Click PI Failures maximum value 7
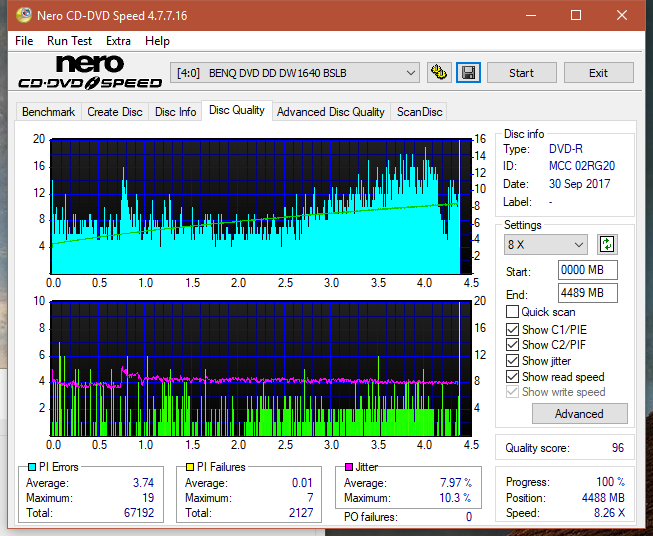The image size is (653, 536). (310, 498)
